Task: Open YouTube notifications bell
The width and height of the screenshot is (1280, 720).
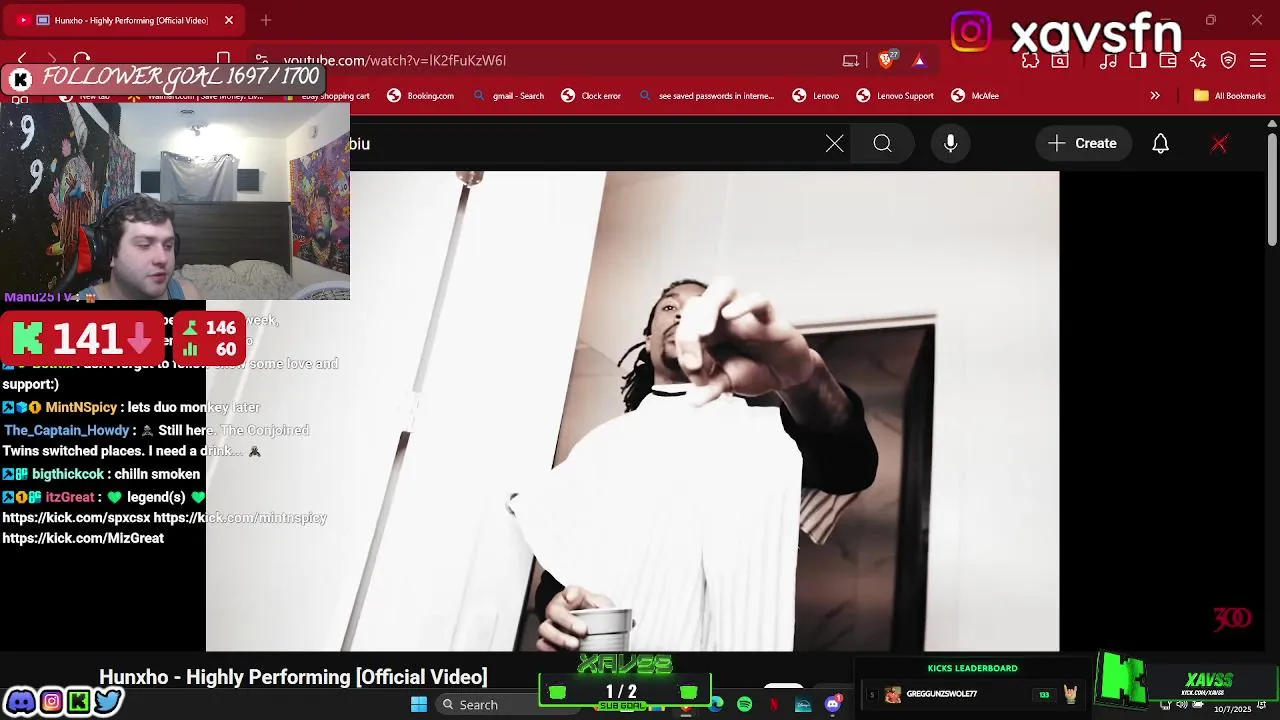Action: pos(1160,144)
